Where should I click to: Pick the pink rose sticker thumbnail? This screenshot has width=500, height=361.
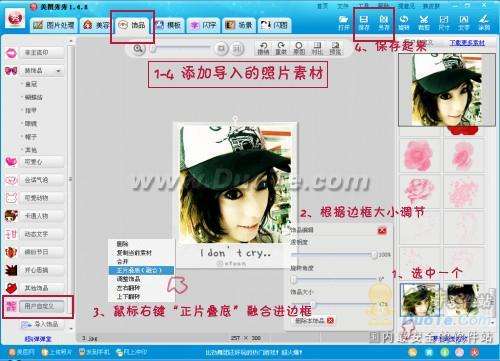419,155
